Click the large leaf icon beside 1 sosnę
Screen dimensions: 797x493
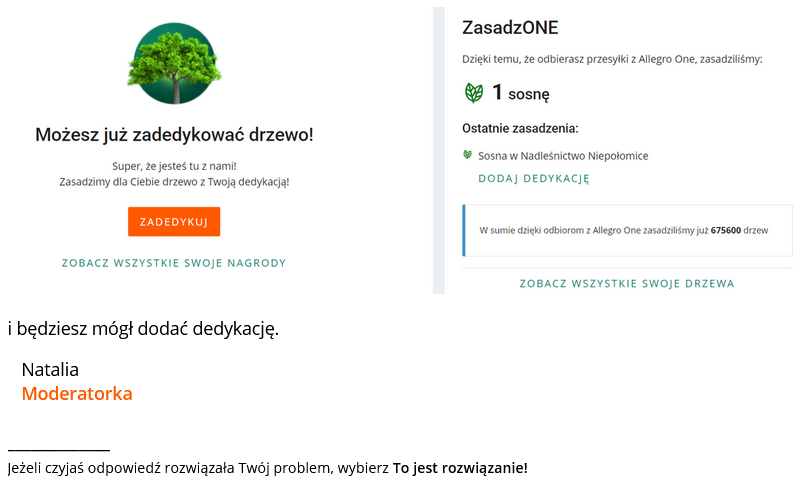tap(473, 93)
